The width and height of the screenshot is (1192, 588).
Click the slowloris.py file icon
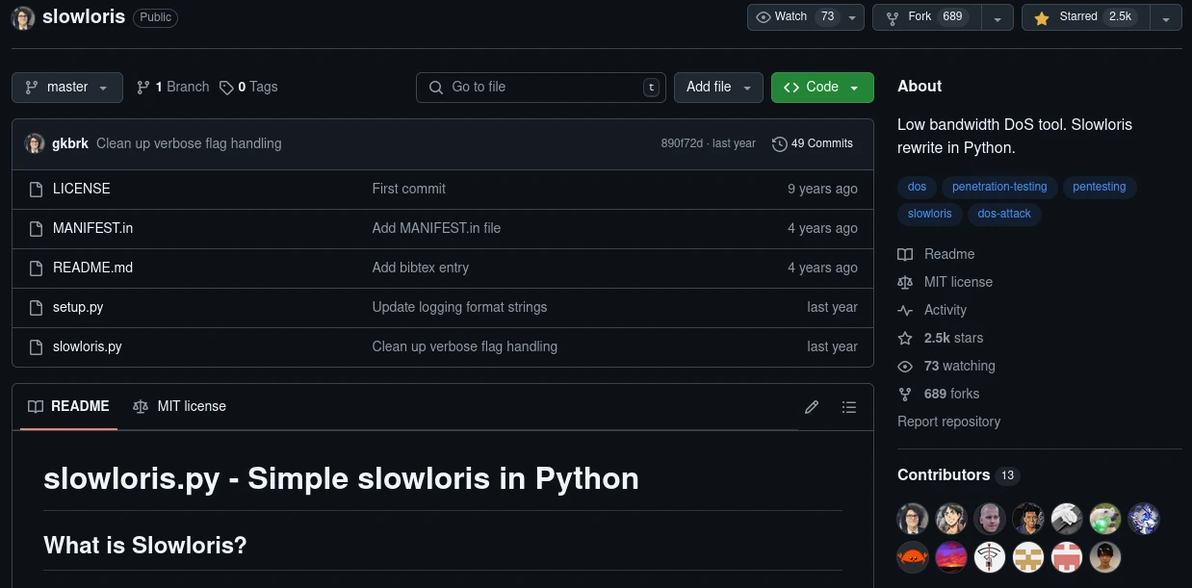point(36,347)
